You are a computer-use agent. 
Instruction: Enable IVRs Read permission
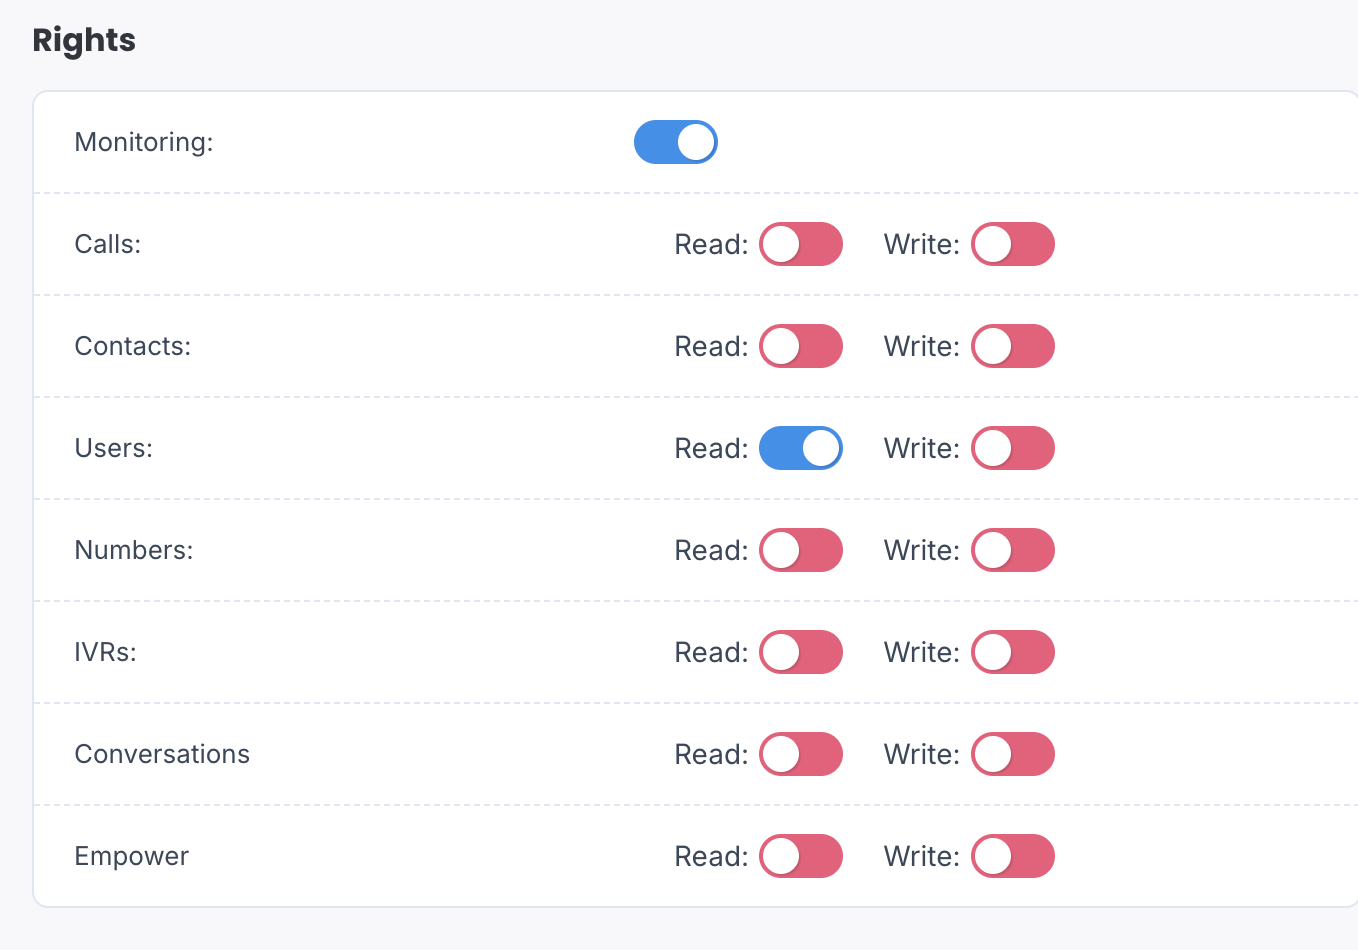point(801,652)
